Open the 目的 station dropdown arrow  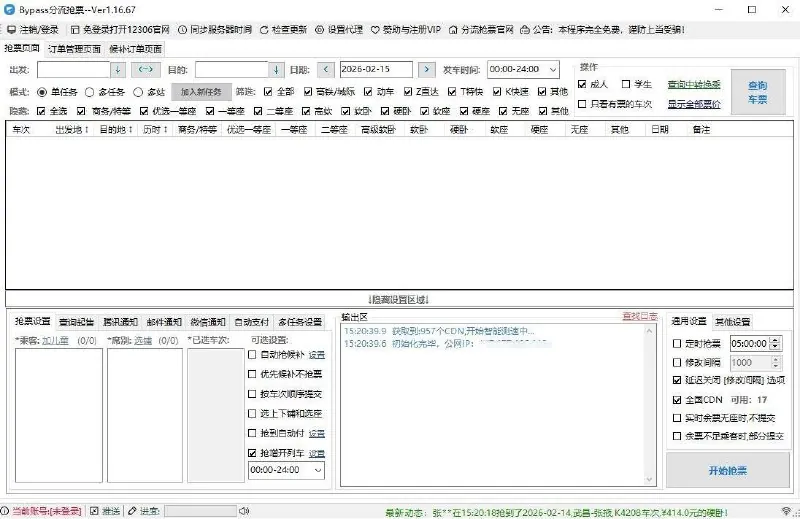[276, 69]
